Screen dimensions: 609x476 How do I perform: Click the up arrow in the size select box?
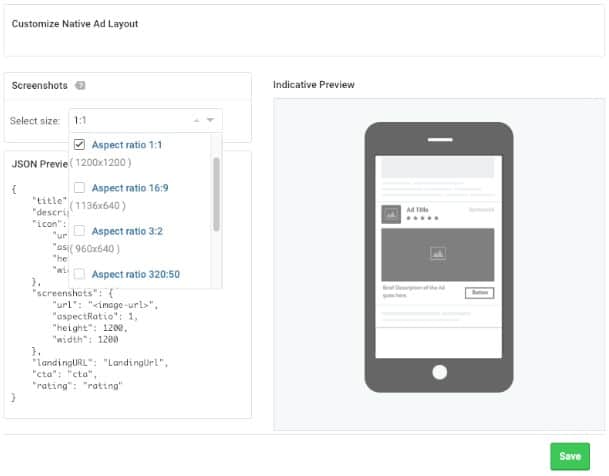(x=197, y=120)
